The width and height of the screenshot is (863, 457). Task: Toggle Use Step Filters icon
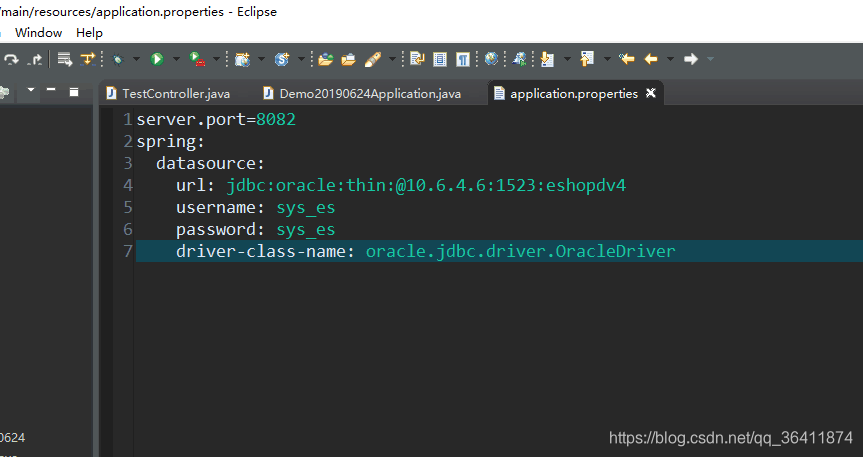click(88, 59)
